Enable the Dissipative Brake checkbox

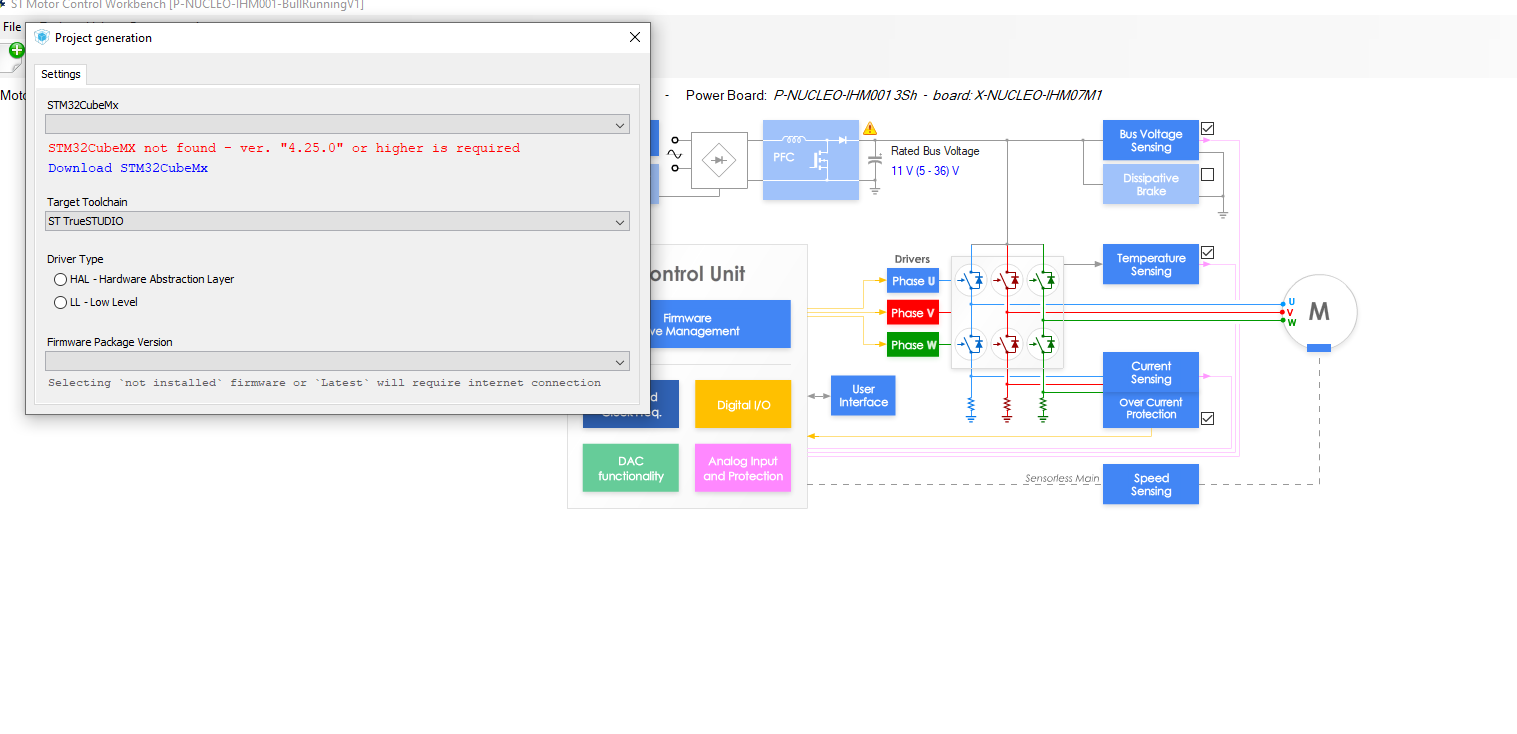click(1207, 174)
